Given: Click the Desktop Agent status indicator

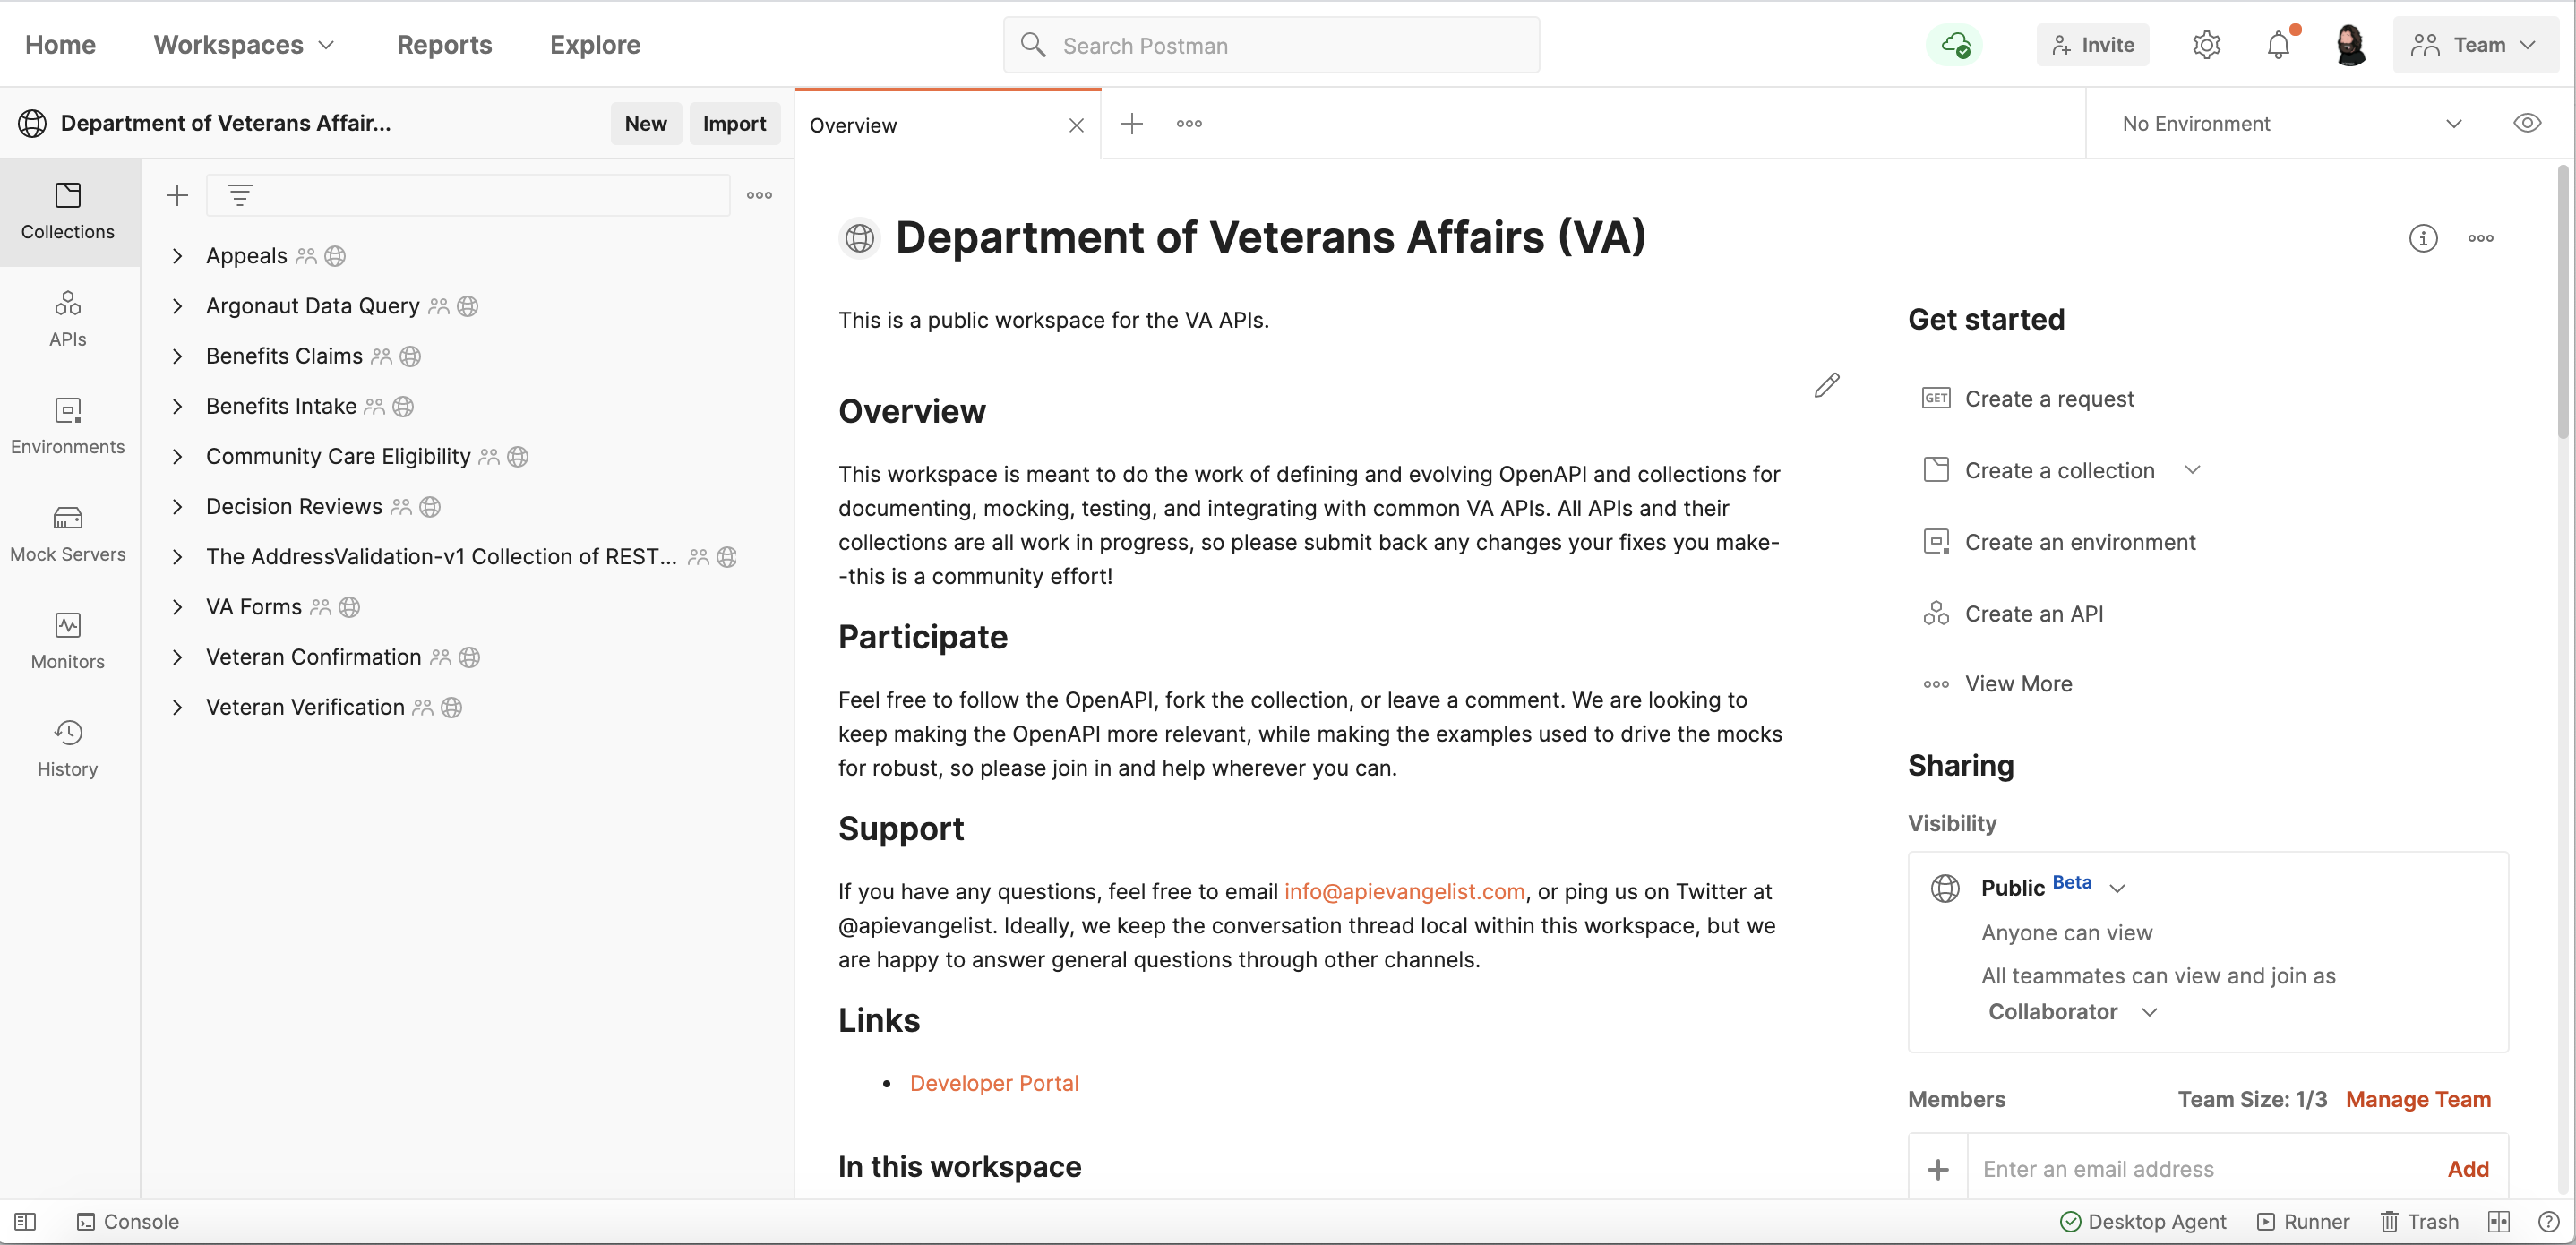Looking at the screenshot, I should click(2143, 1221).
